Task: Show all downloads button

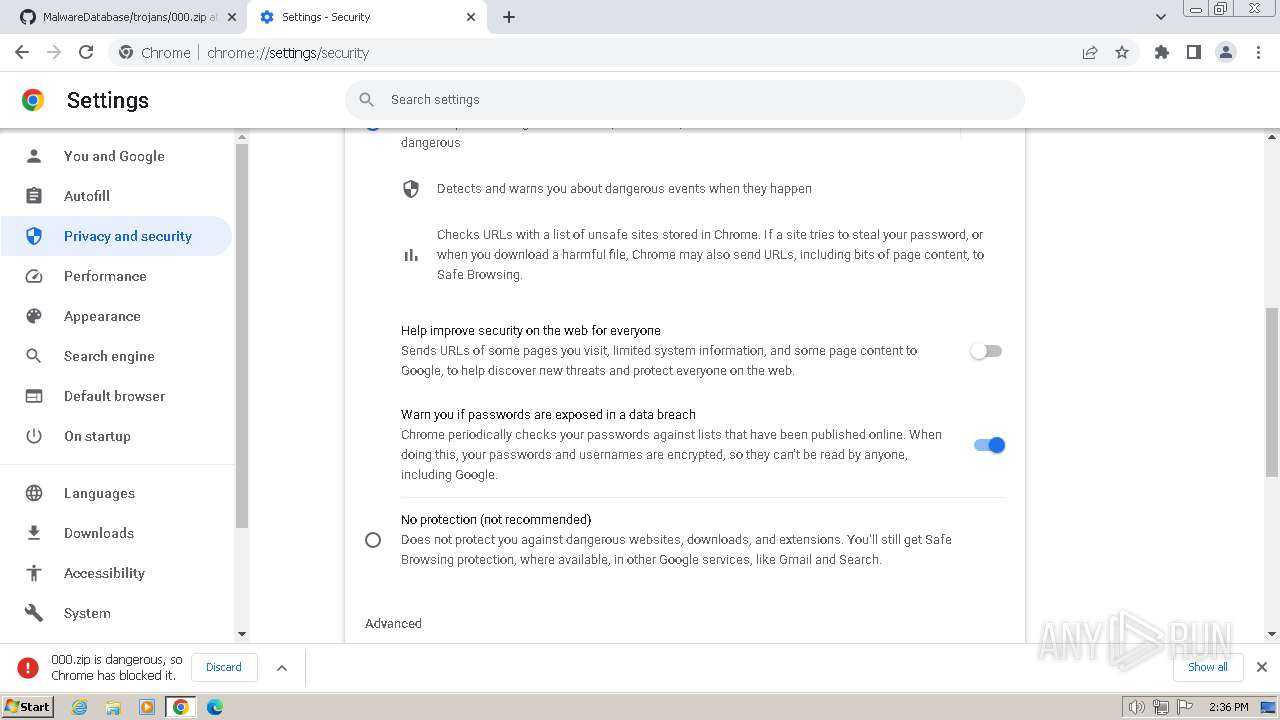Action: [x=1207, y=667]
